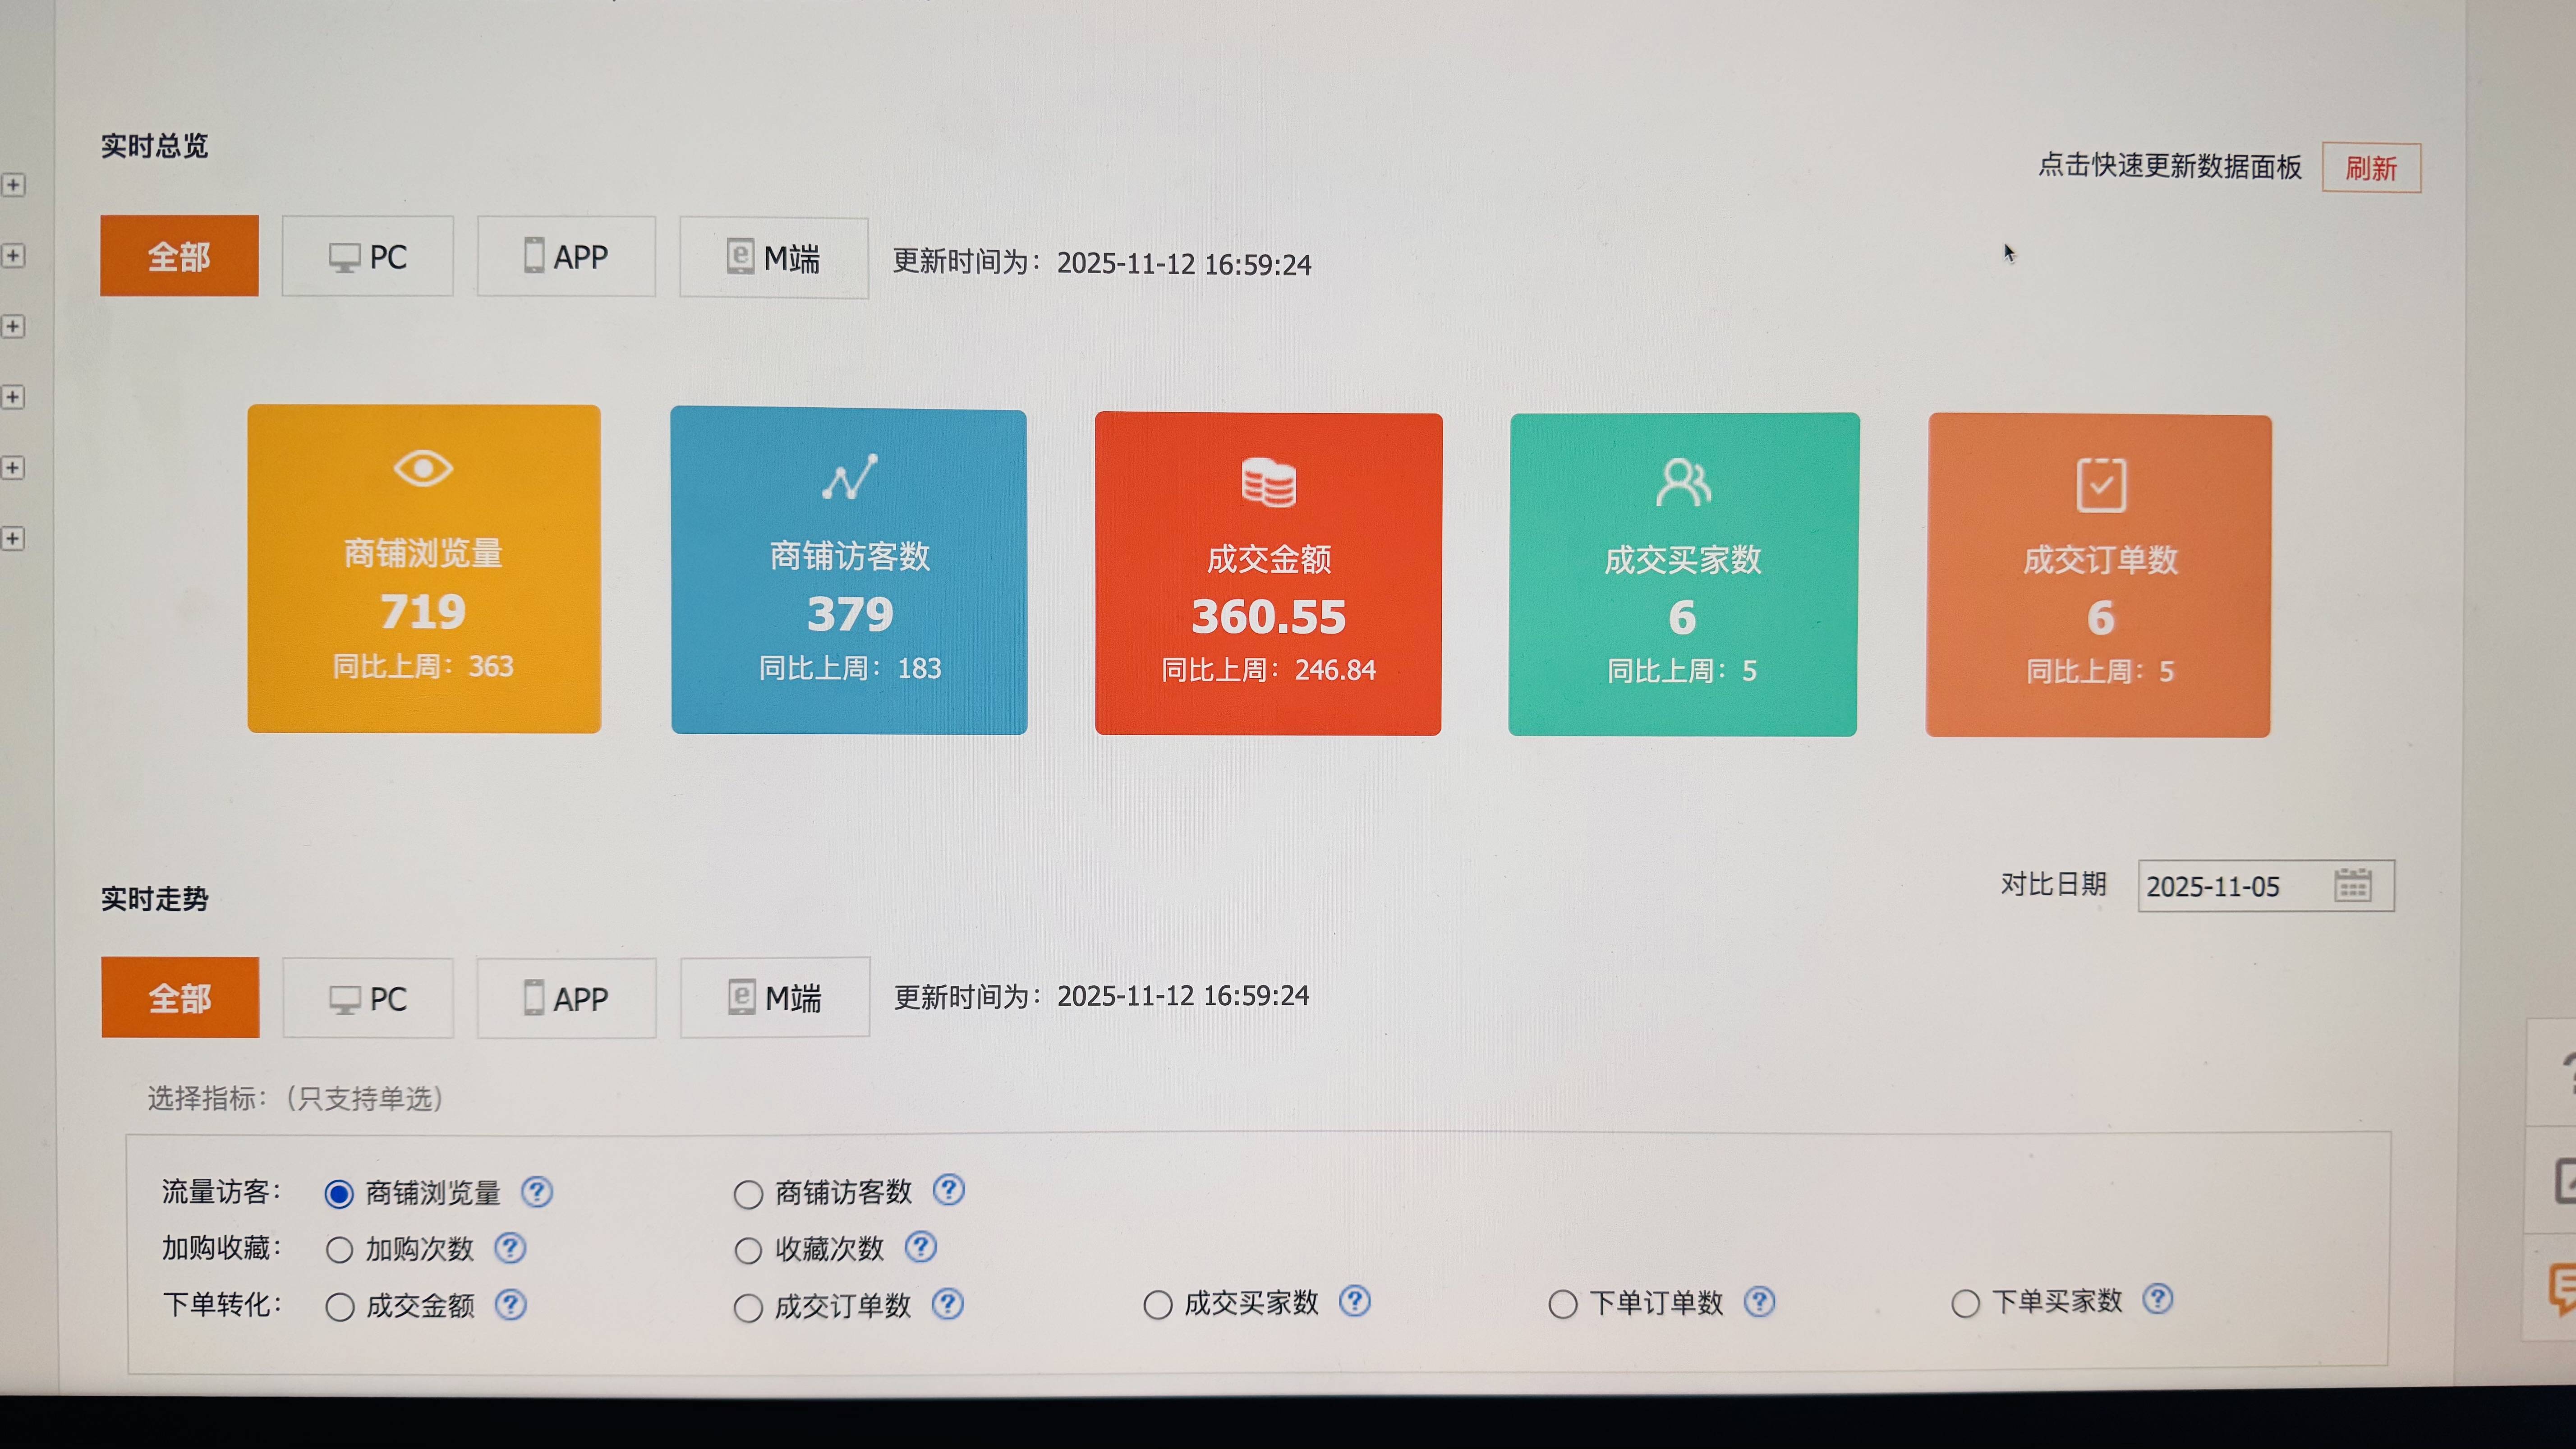This screenshot has width=2576, height=1449.
Task: Click the help icon beside 商铺浏览量 radio
Action: 537,1192
